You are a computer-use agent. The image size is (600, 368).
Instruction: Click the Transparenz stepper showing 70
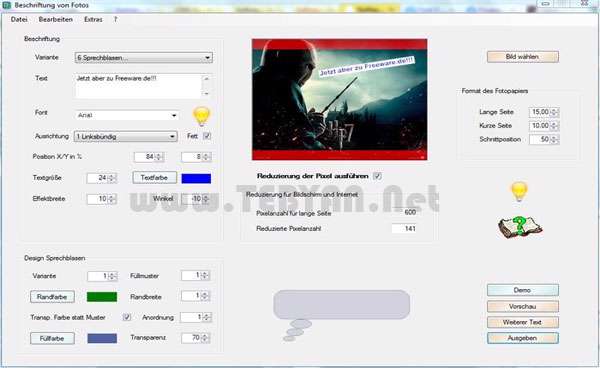(196, 338)
